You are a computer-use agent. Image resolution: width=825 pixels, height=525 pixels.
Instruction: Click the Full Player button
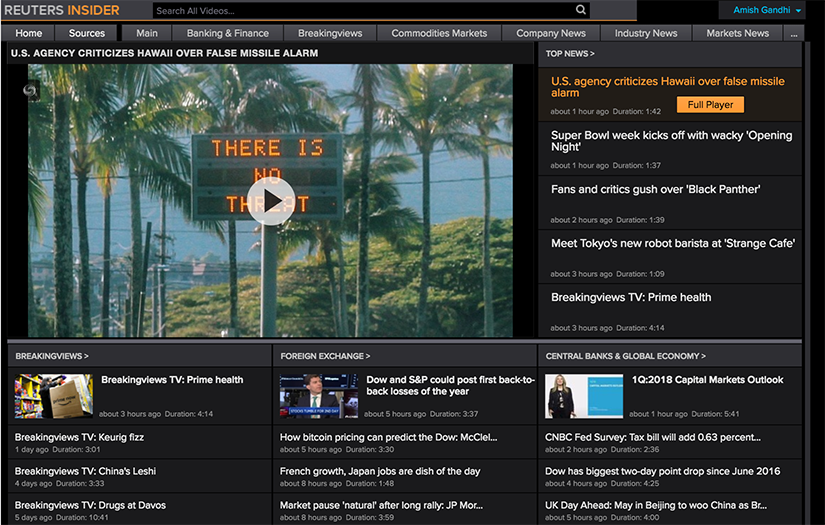click(710, 104)
